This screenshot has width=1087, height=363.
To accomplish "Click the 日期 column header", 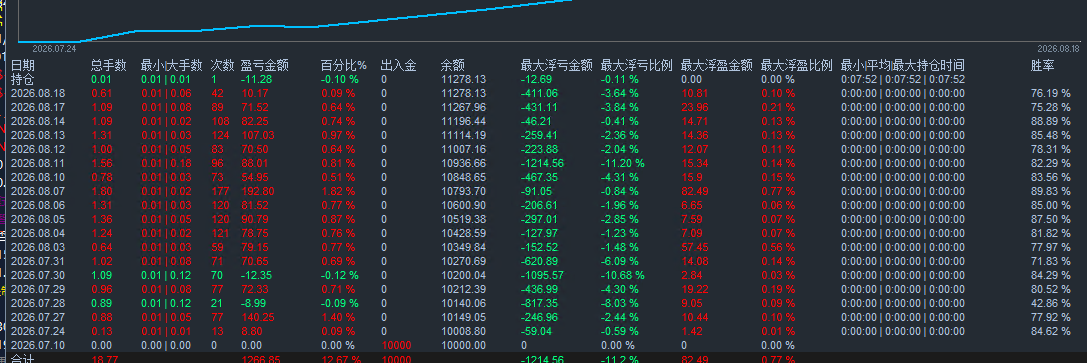I will pos(22,65).
